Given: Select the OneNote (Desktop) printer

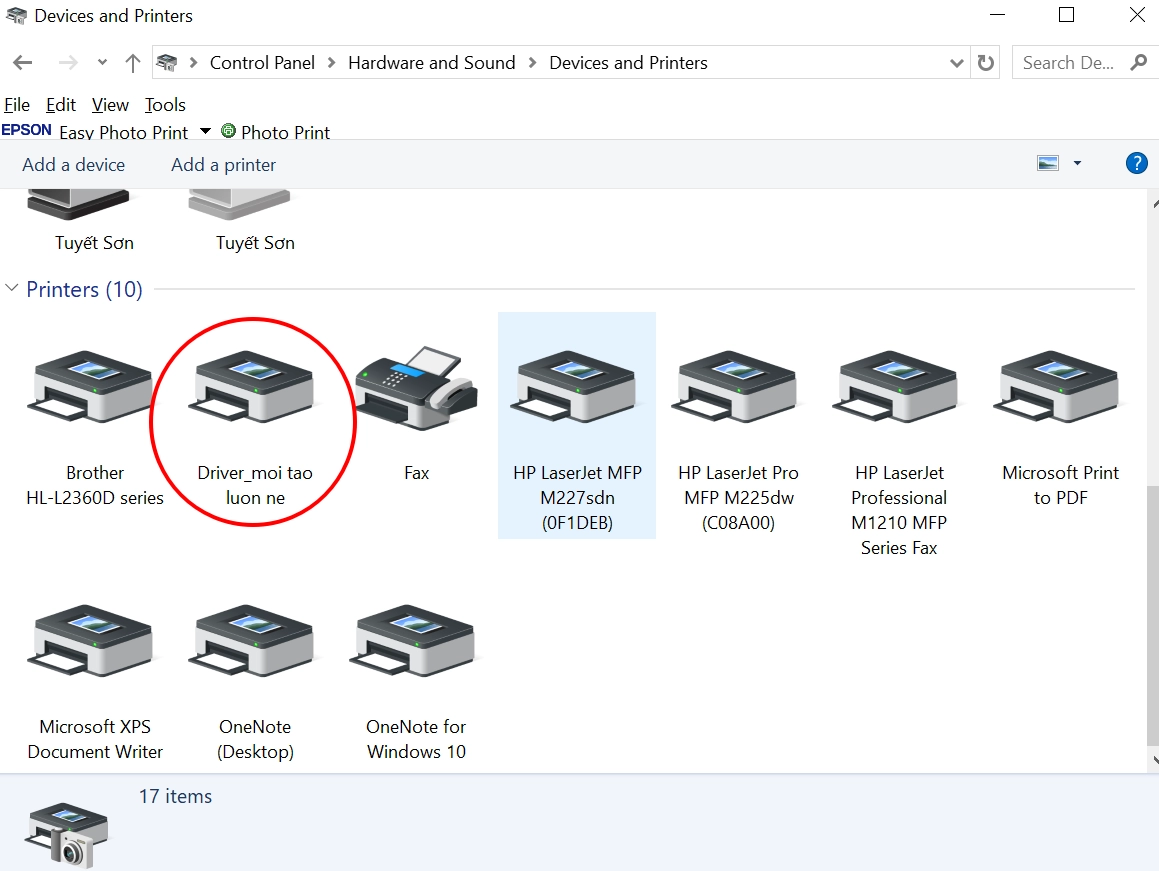Looking at the screenshot, I should tap(255, 645).
